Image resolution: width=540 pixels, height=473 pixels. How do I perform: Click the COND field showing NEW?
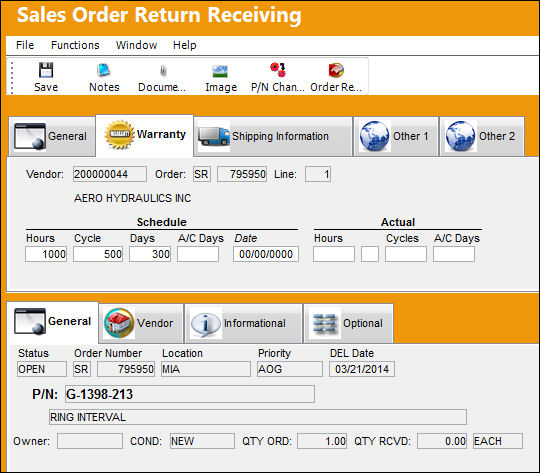[202, 441]
